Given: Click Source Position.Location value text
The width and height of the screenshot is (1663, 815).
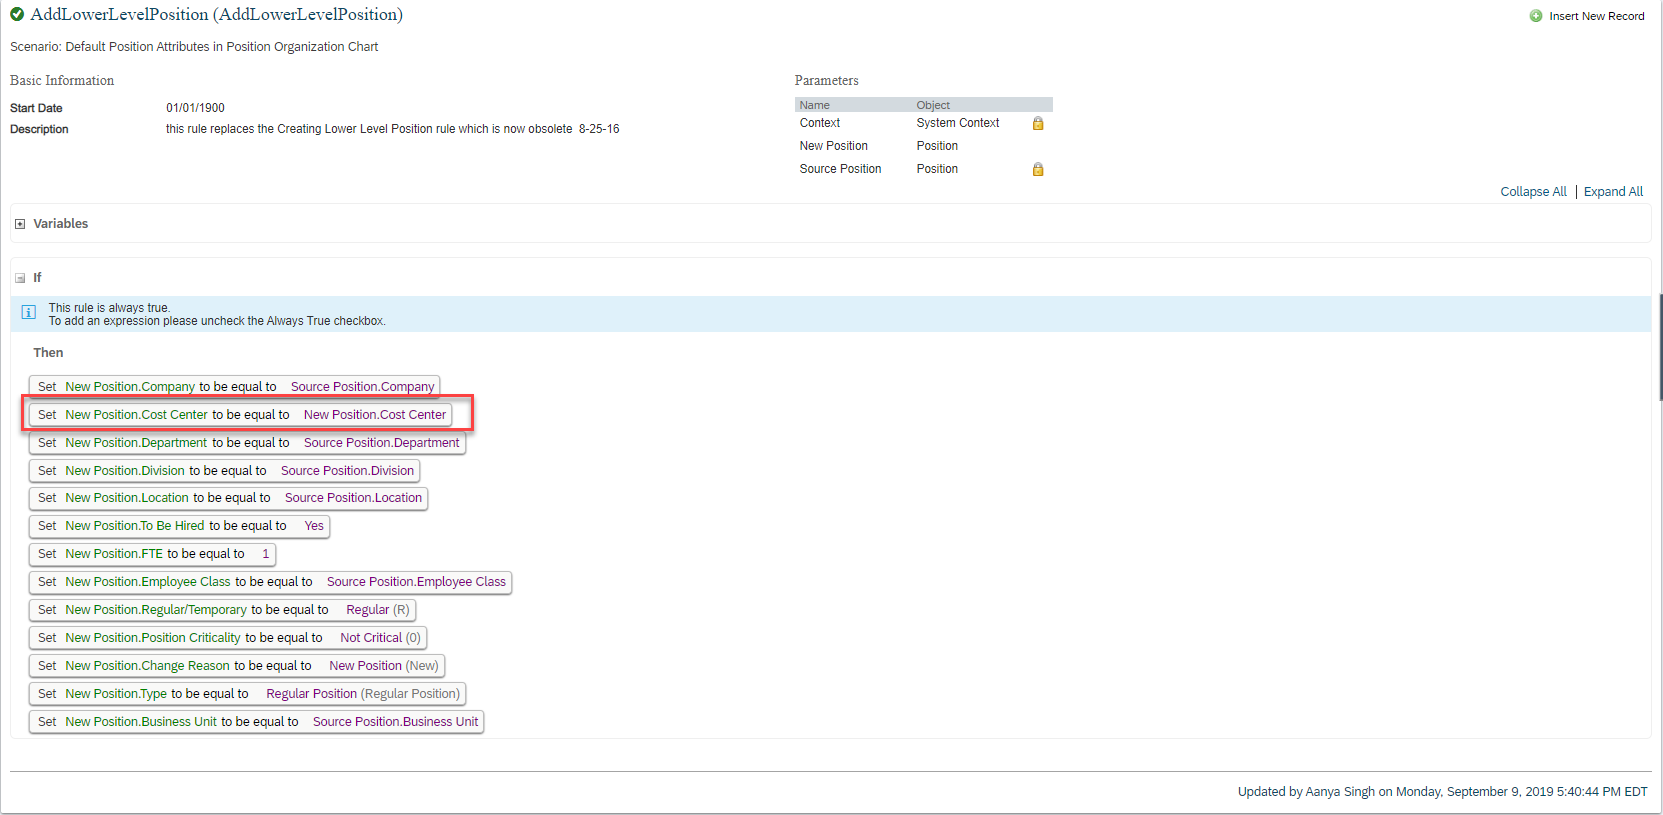Looking at the screenshot, I should (x=353, y=498).
